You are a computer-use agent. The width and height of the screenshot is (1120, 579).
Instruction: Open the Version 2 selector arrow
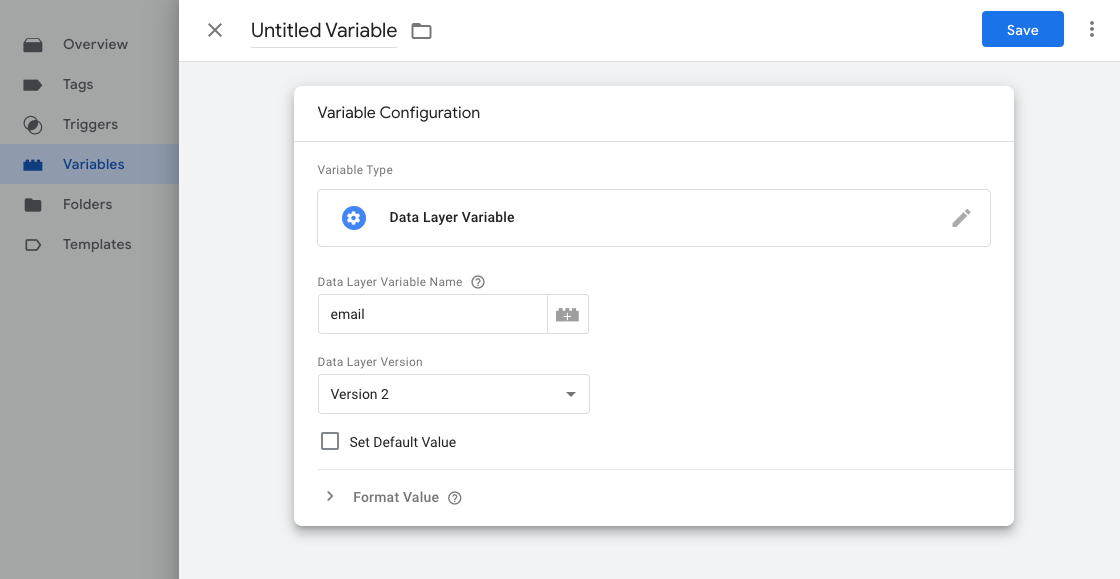coord(571,394)
